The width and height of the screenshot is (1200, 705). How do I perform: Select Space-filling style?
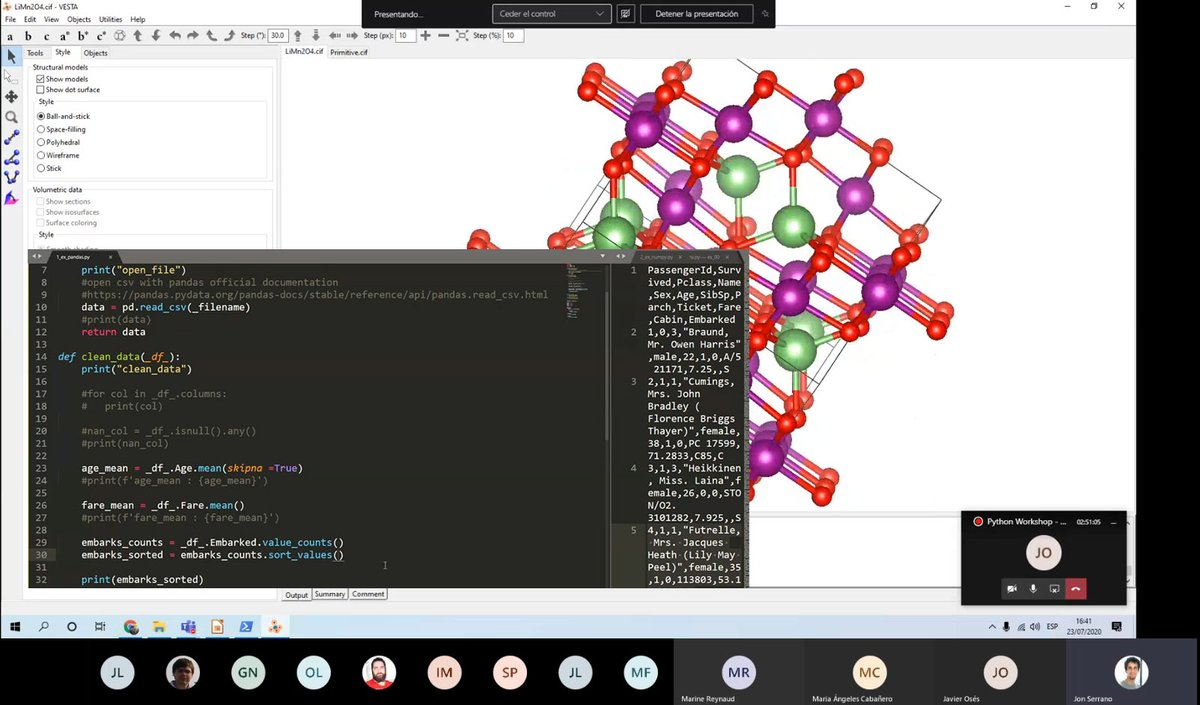41,129
